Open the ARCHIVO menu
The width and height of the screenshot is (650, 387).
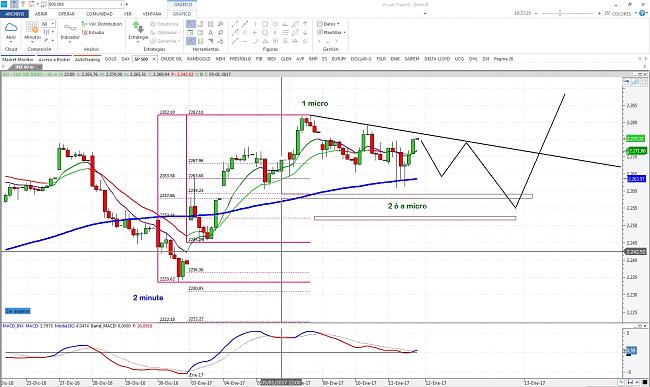[15, 14]
